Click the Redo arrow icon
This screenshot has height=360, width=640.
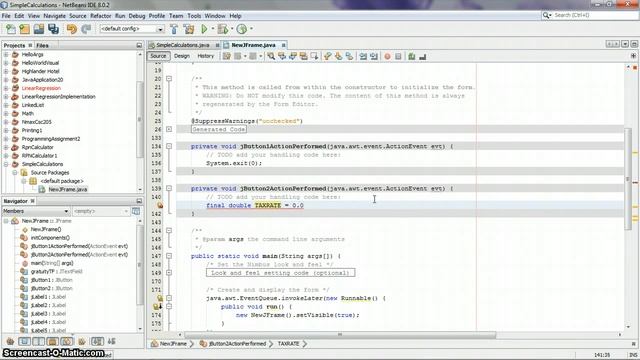(86, 29)
